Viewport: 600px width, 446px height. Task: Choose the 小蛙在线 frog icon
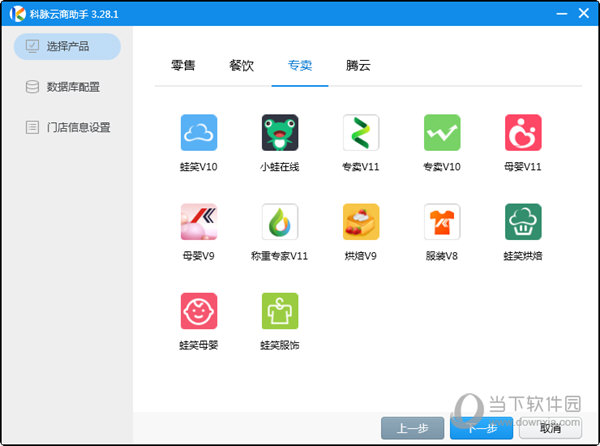280,132
